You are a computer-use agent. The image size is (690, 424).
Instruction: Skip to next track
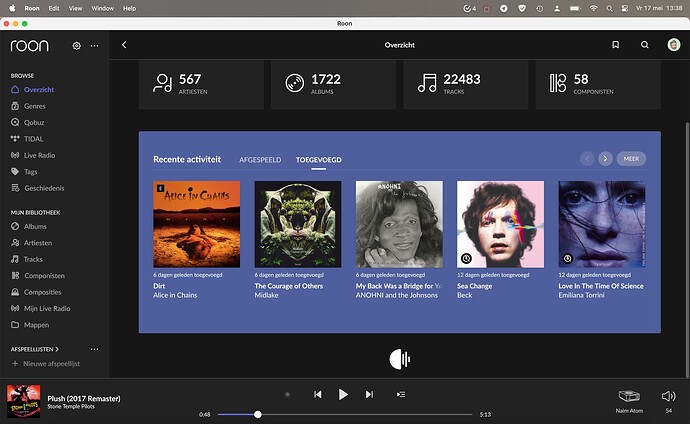pos(369,395)
